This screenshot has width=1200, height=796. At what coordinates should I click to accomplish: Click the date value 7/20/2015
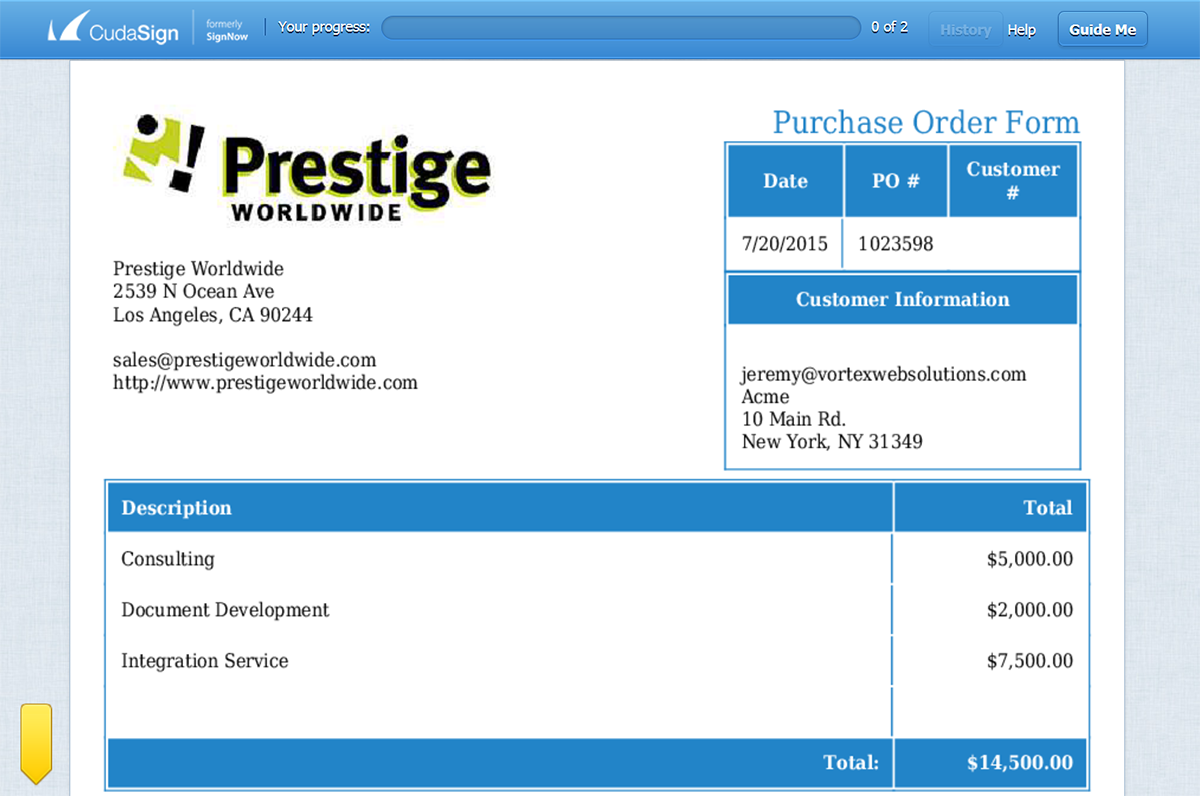785,243
